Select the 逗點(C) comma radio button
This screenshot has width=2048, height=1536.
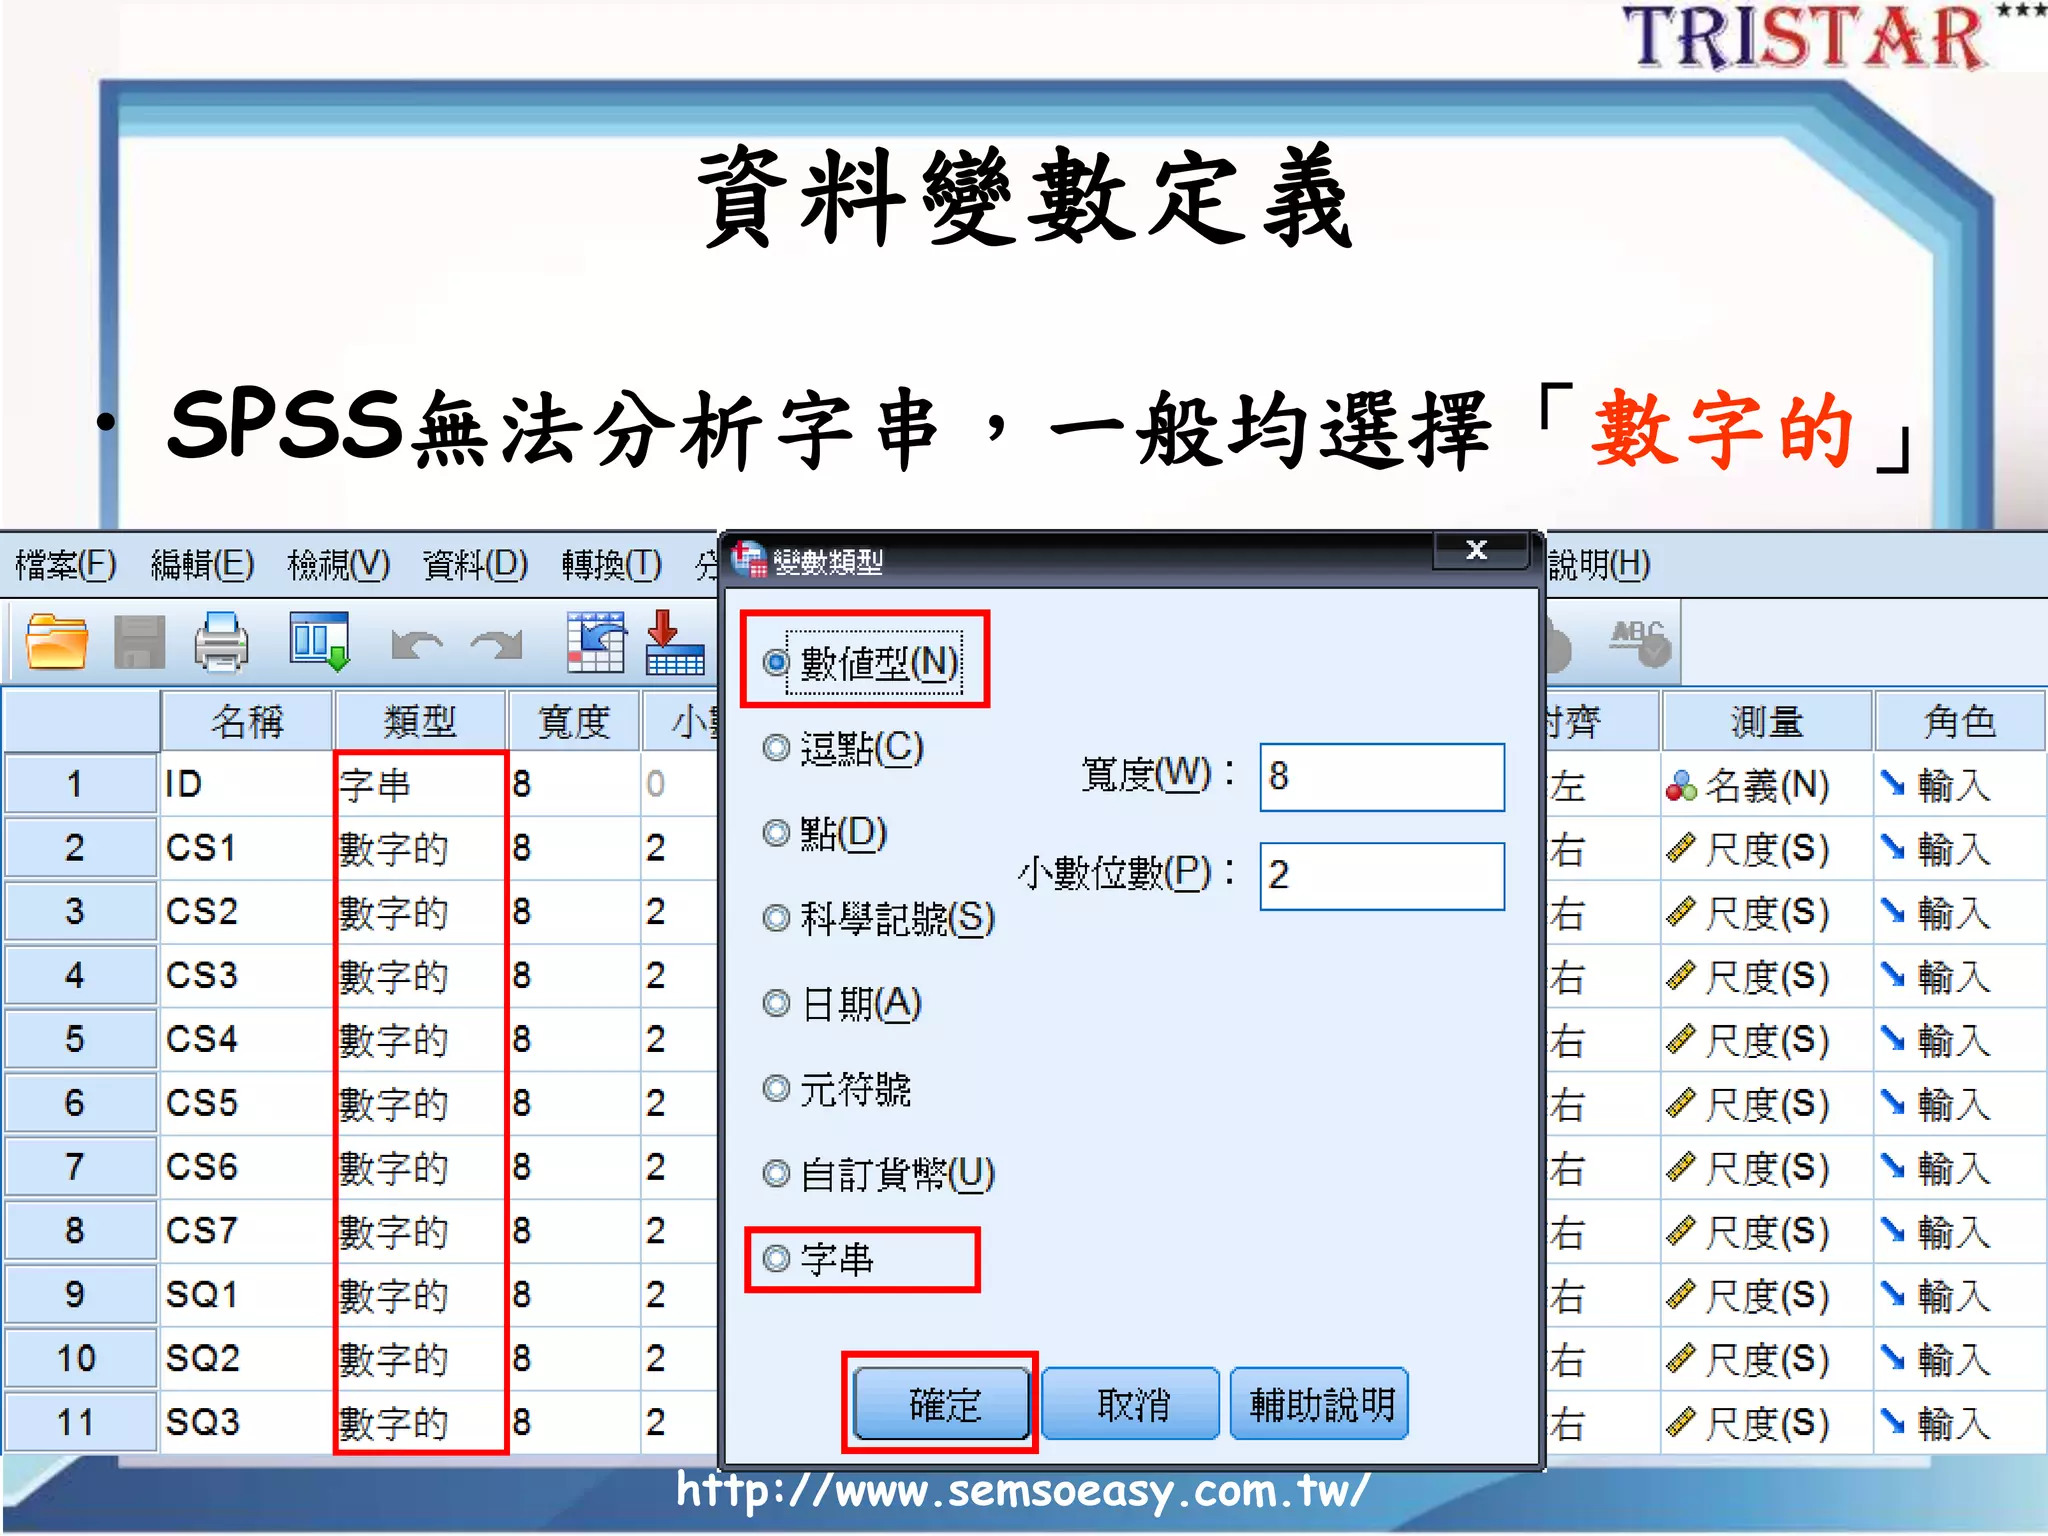pyautogui.click(x=776, y=748)
